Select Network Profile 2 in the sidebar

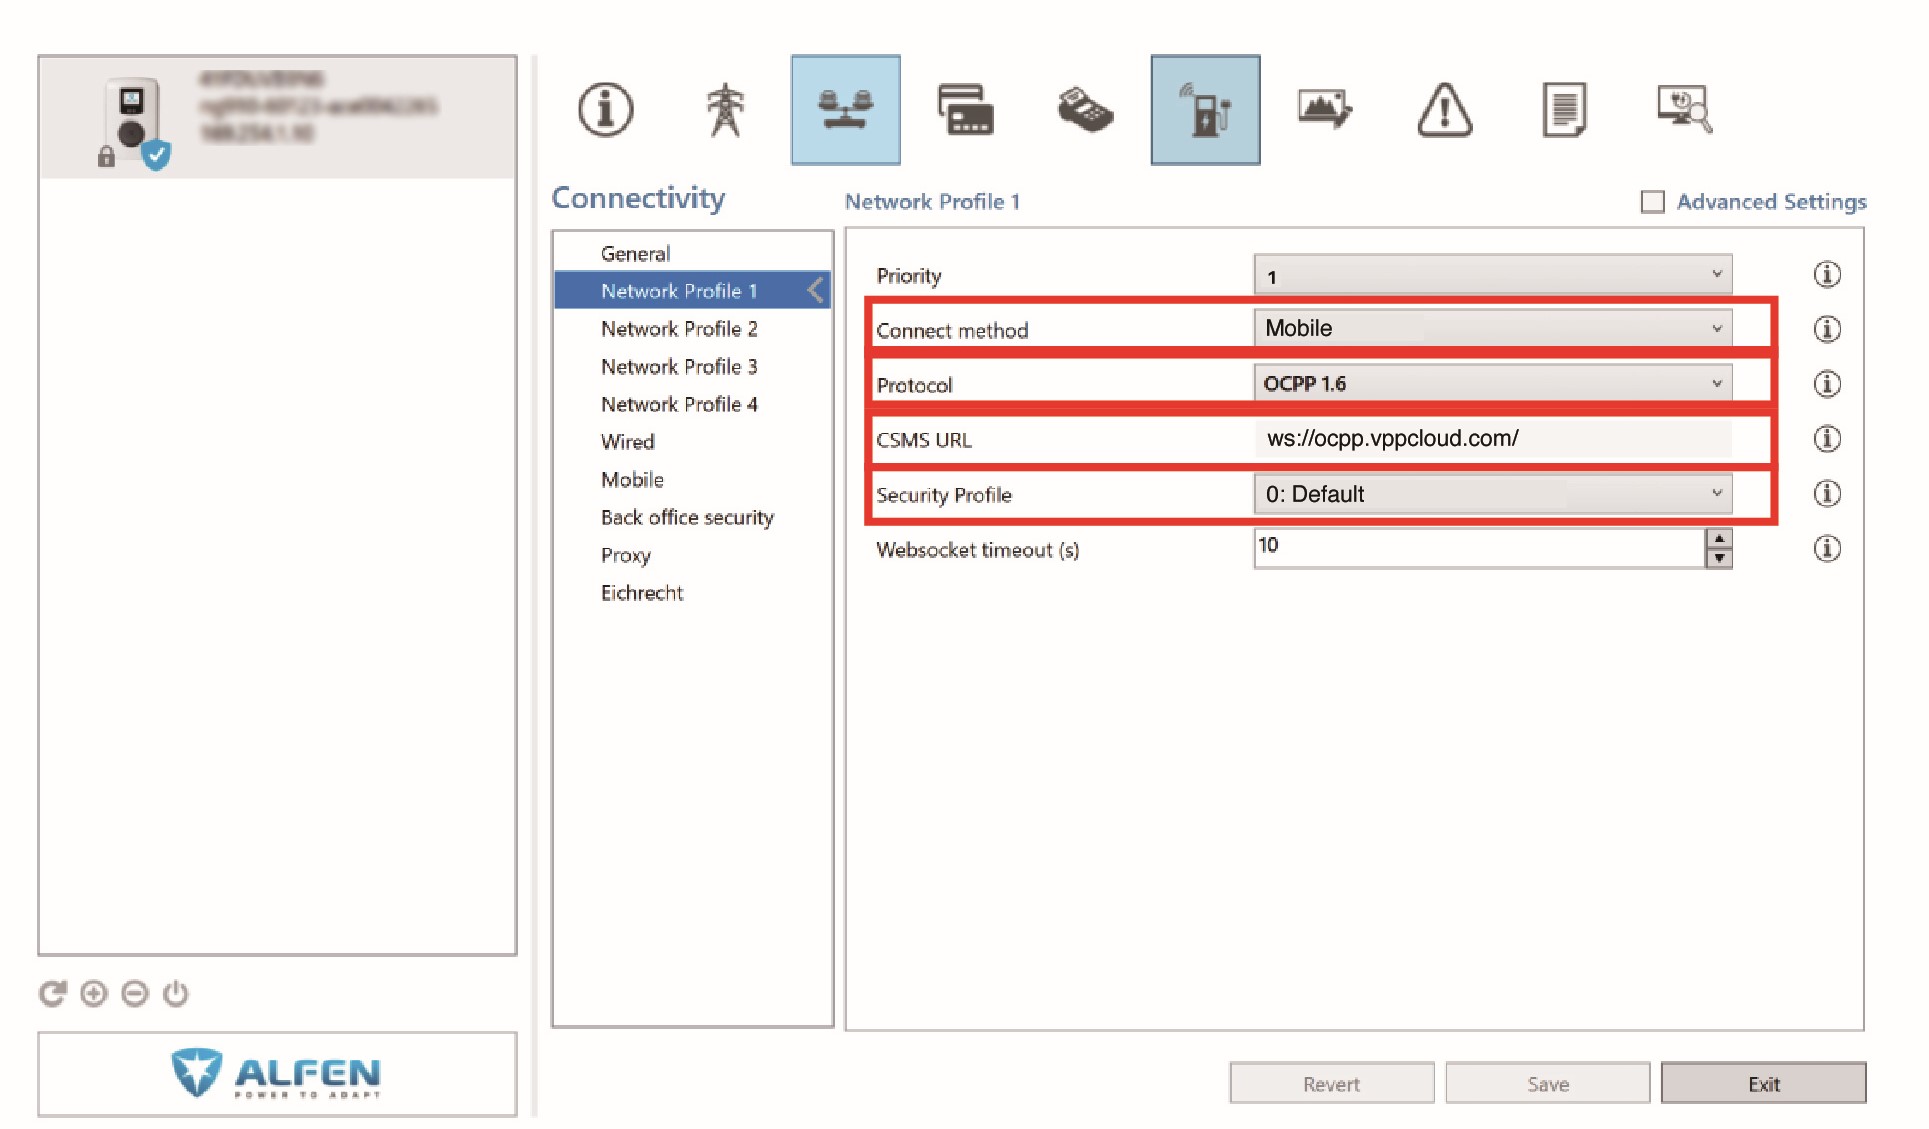[x=679, y=329]
